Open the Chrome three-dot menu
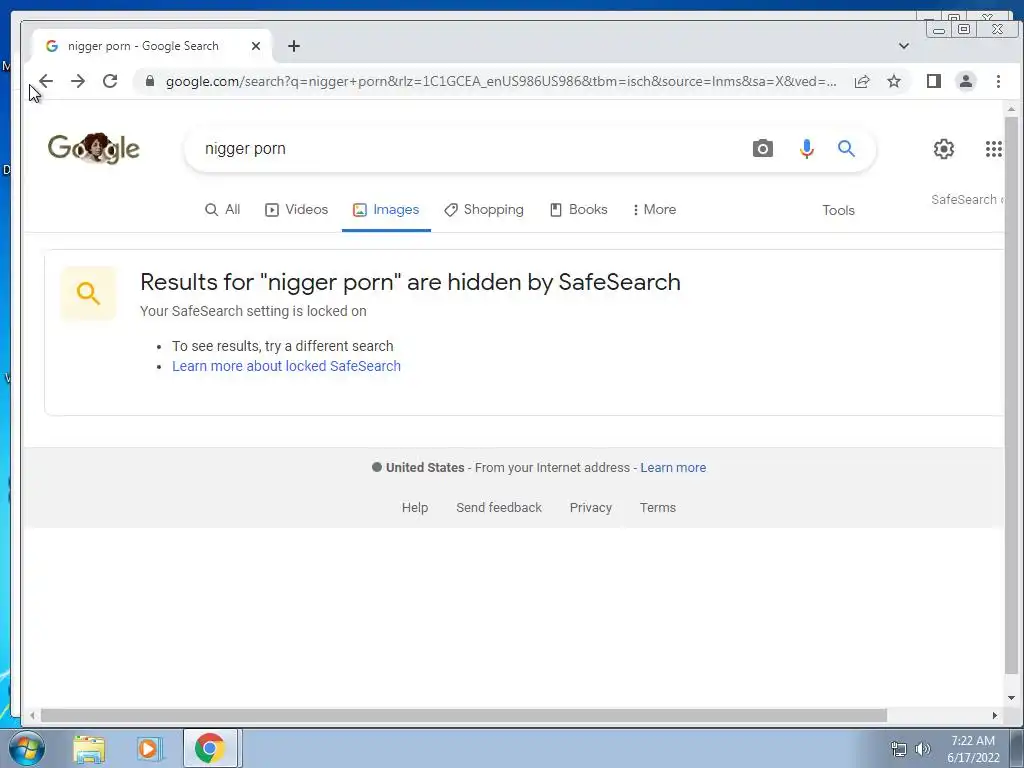This screenshot has height=768, width=1024. coord(998,81)
